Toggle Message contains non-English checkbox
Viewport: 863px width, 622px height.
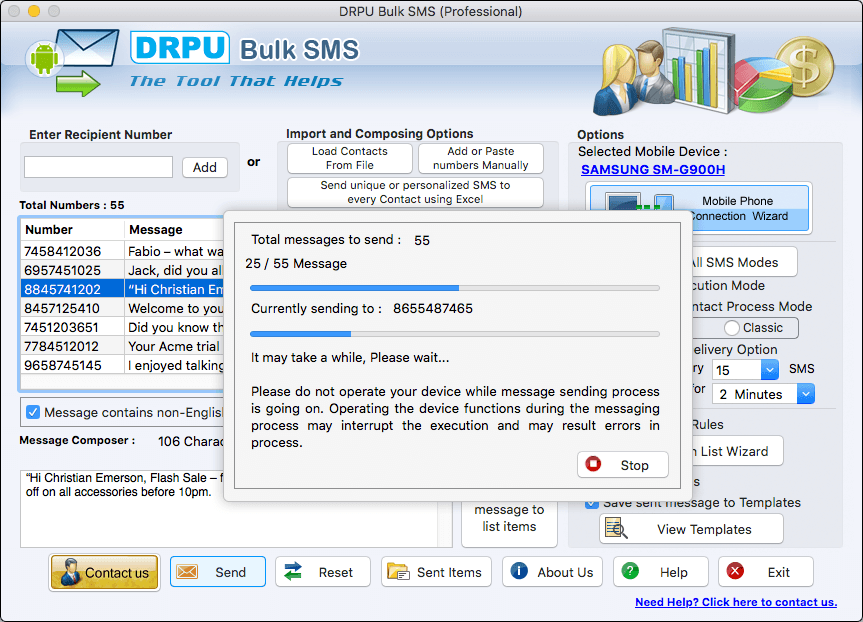[33, 412]
